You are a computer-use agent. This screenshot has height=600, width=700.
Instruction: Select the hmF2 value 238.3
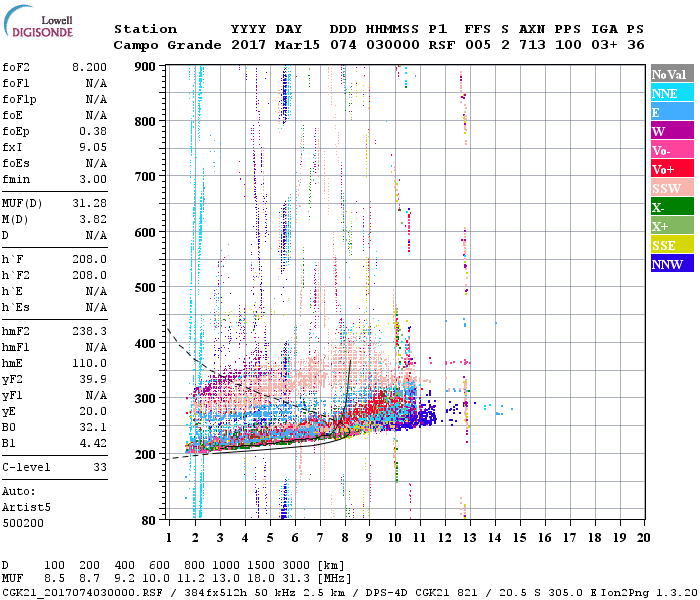[89, 331]
